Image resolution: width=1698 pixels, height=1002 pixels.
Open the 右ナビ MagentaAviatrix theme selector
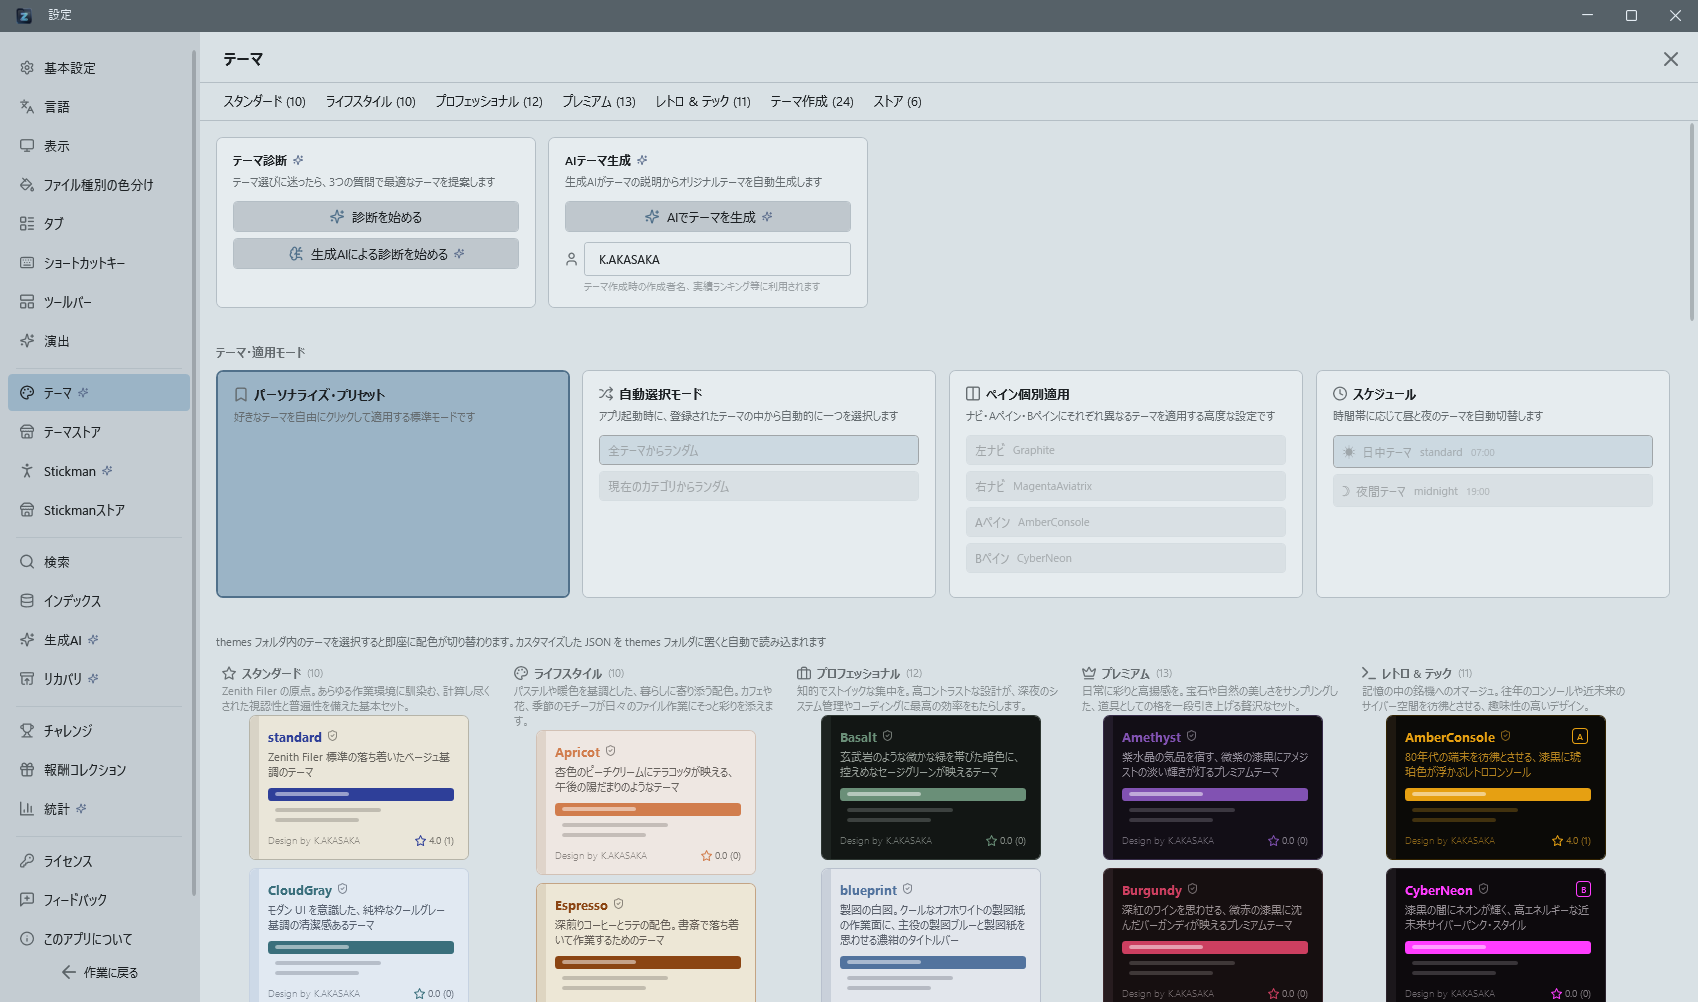(1126, 486)
